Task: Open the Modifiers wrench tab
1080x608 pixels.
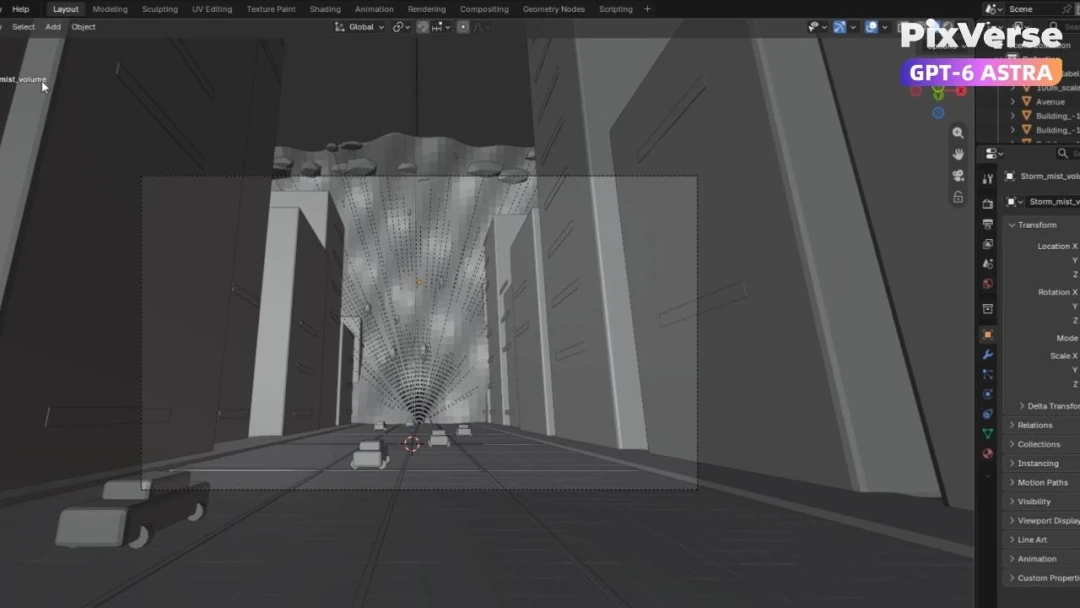Action: pos(988,355)
